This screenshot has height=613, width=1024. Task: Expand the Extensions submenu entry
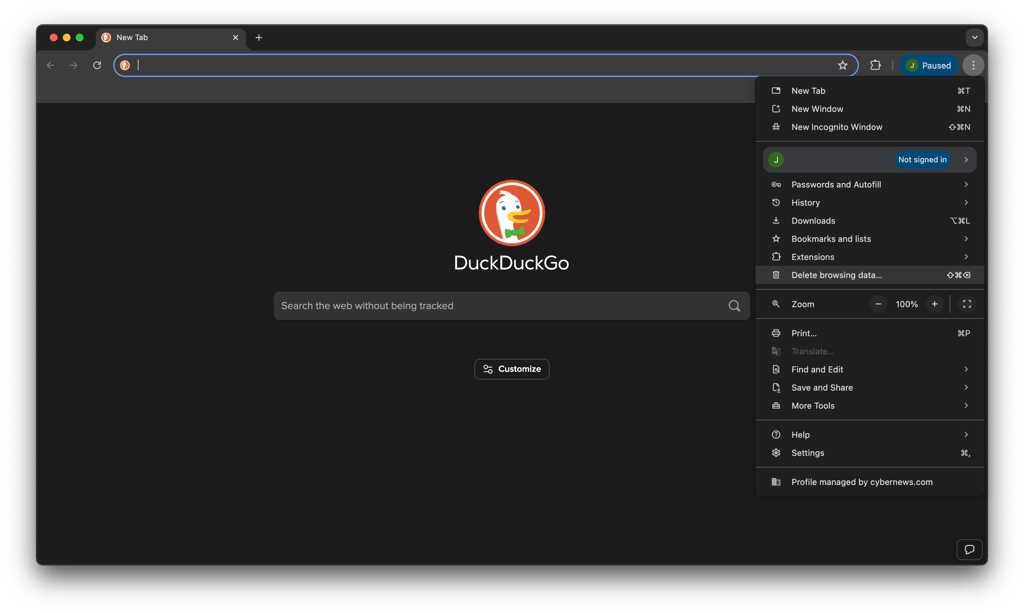click(870, 257)
